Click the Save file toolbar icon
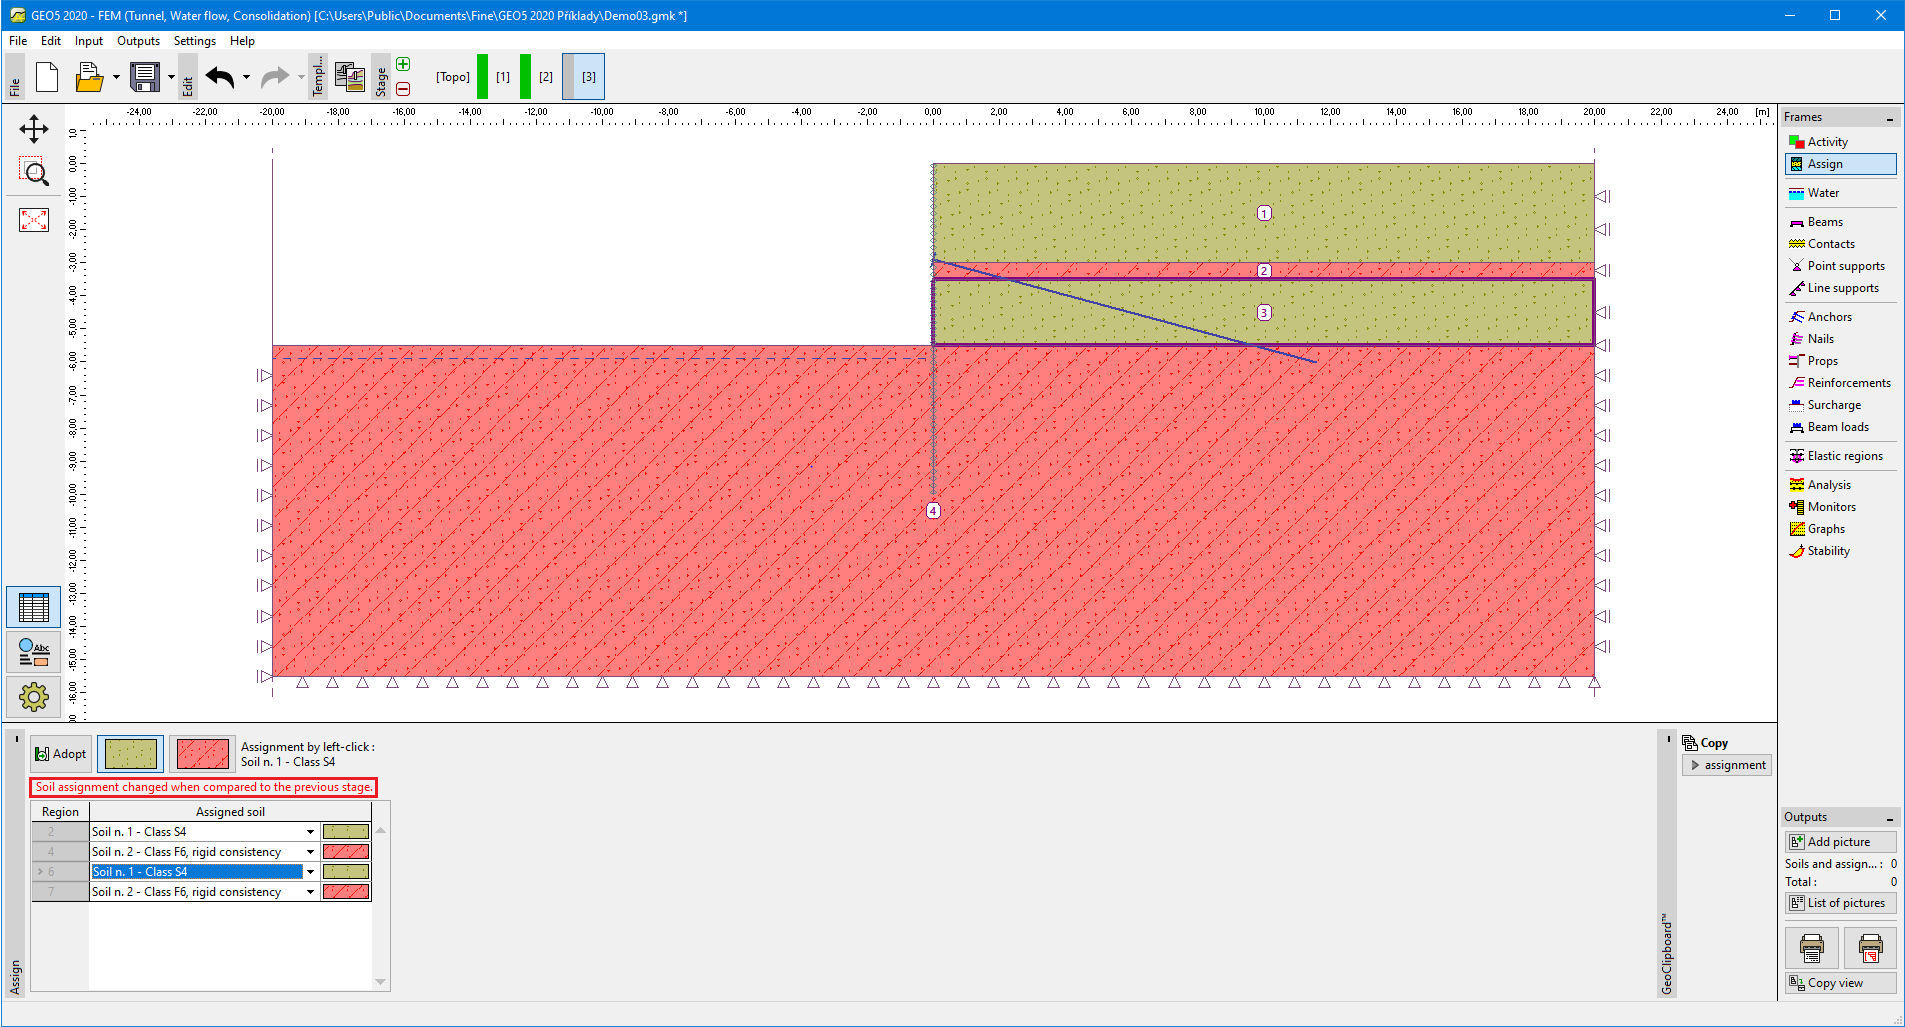 (x=145, y=77)
